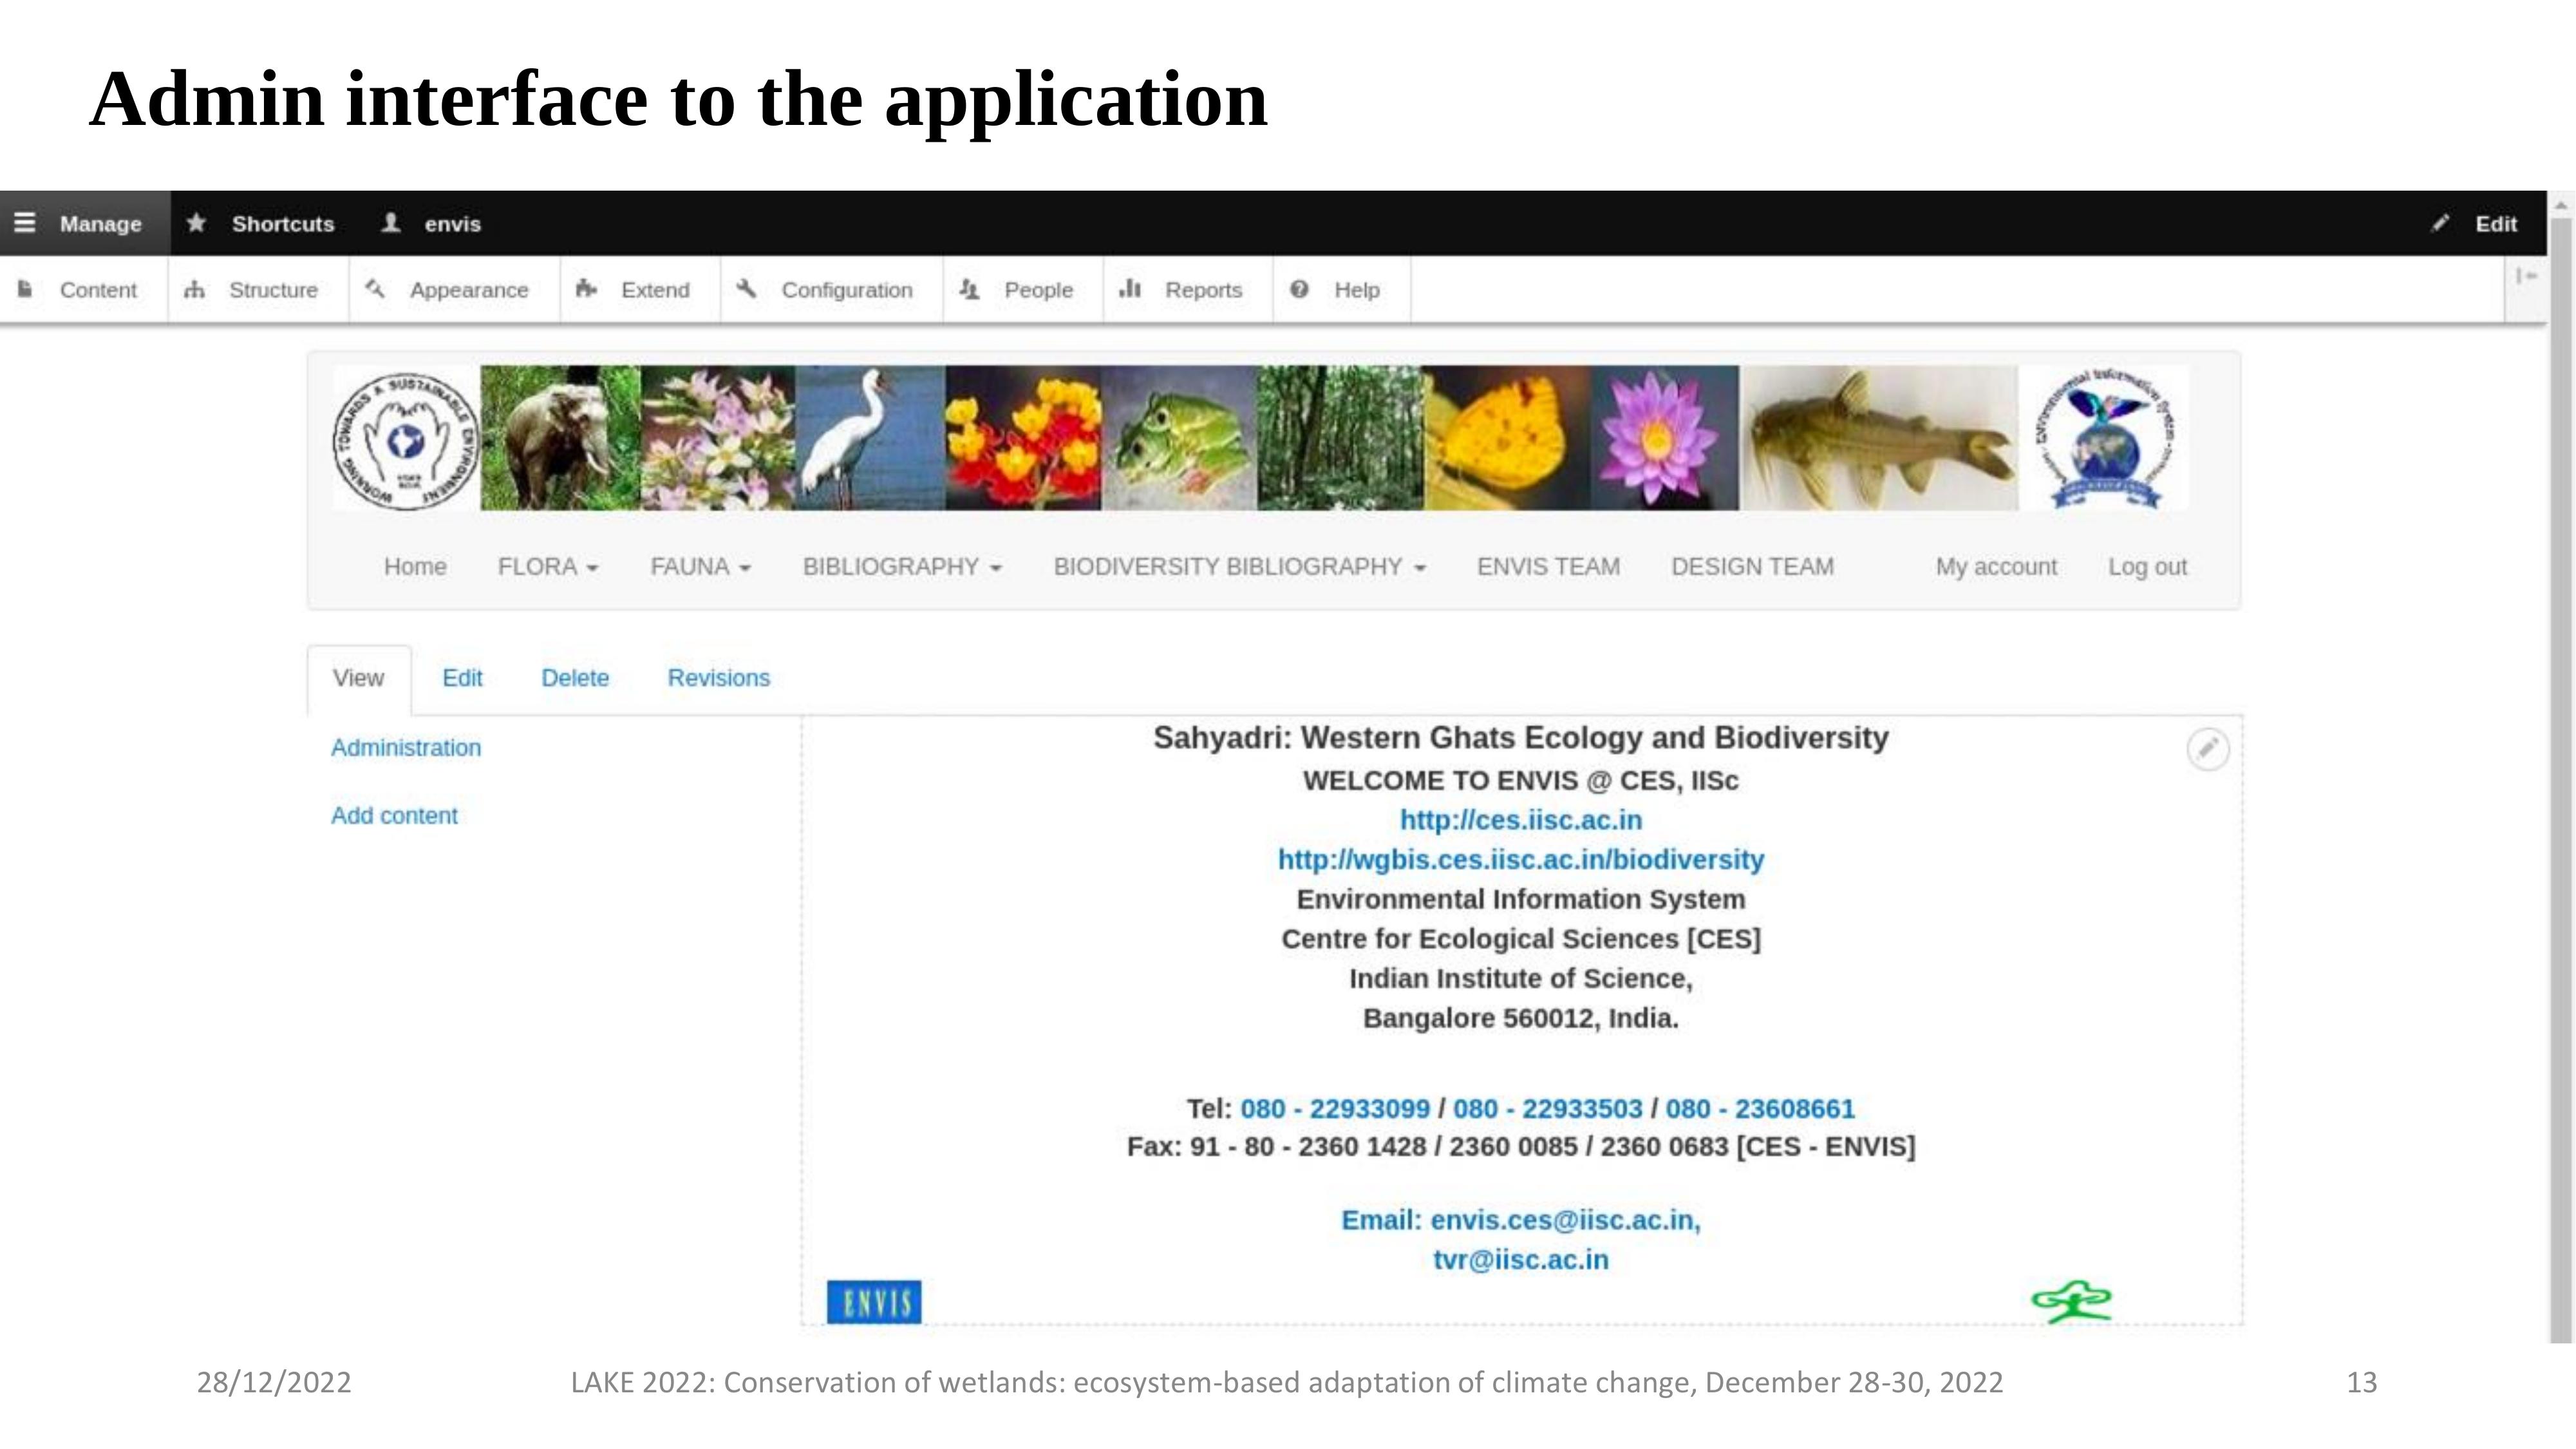
Task: Click the pencil Edit icon in top toolbar
Action: (x=2441, y=223)
